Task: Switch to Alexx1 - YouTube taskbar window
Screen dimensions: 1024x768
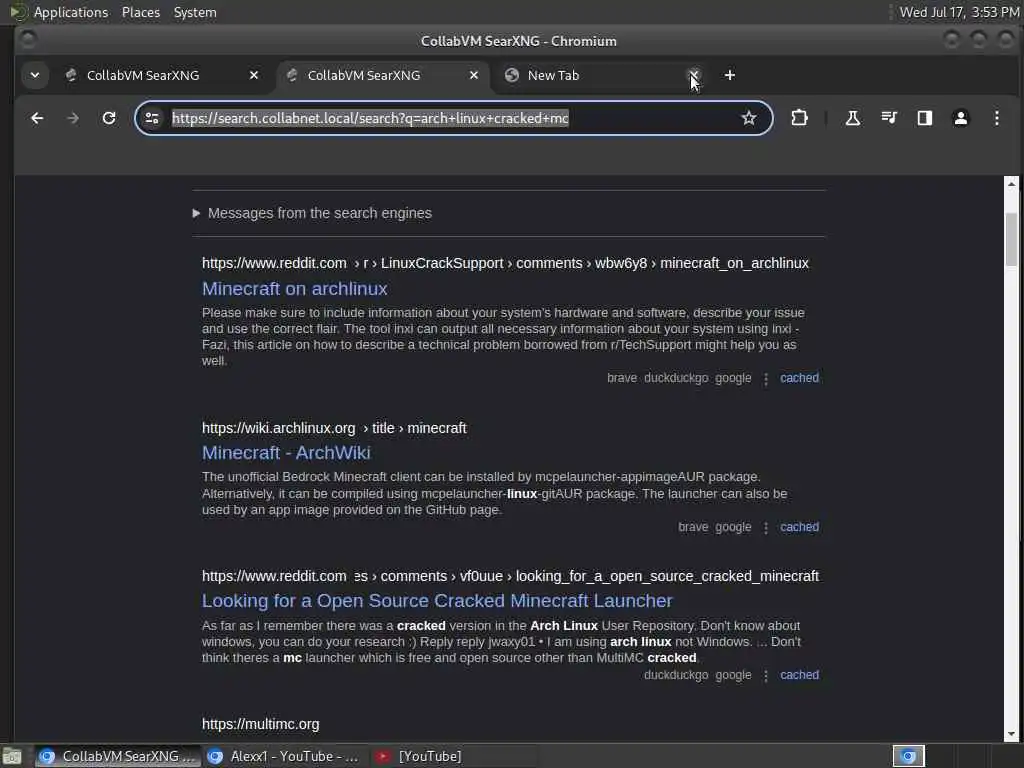Action: point(285,756)
